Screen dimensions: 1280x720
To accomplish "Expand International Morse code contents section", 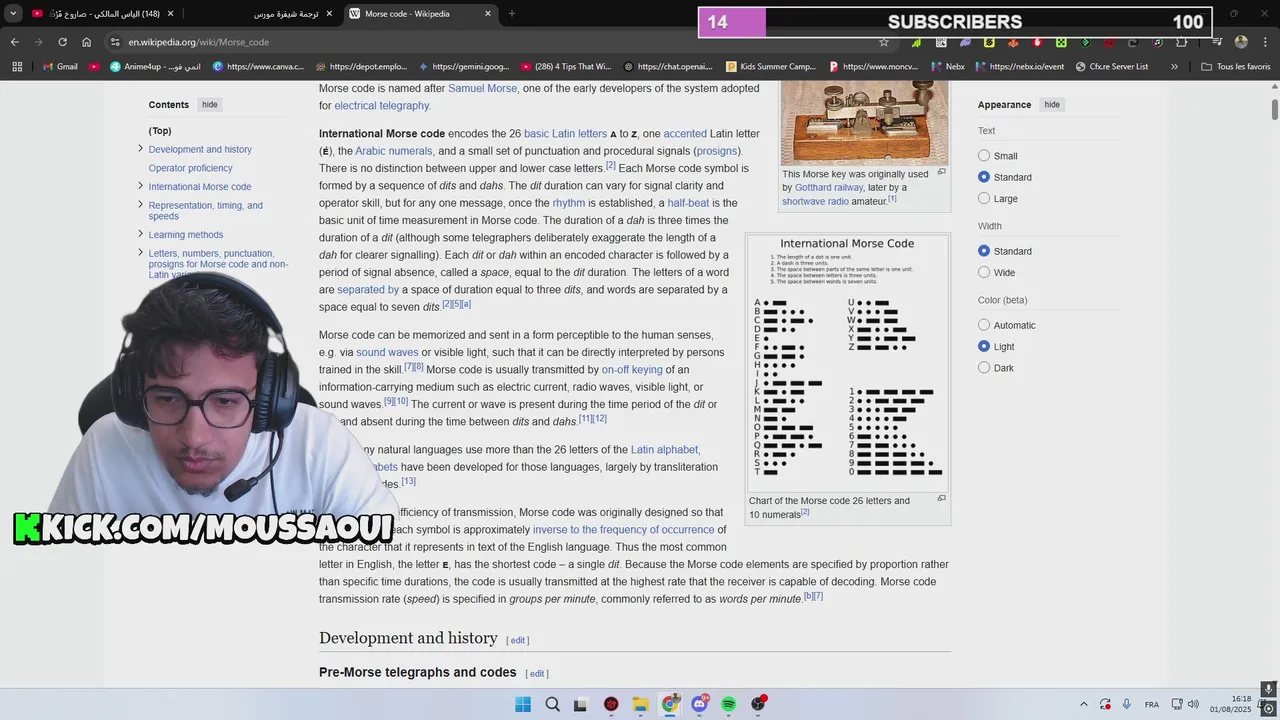I will point(140,186).
